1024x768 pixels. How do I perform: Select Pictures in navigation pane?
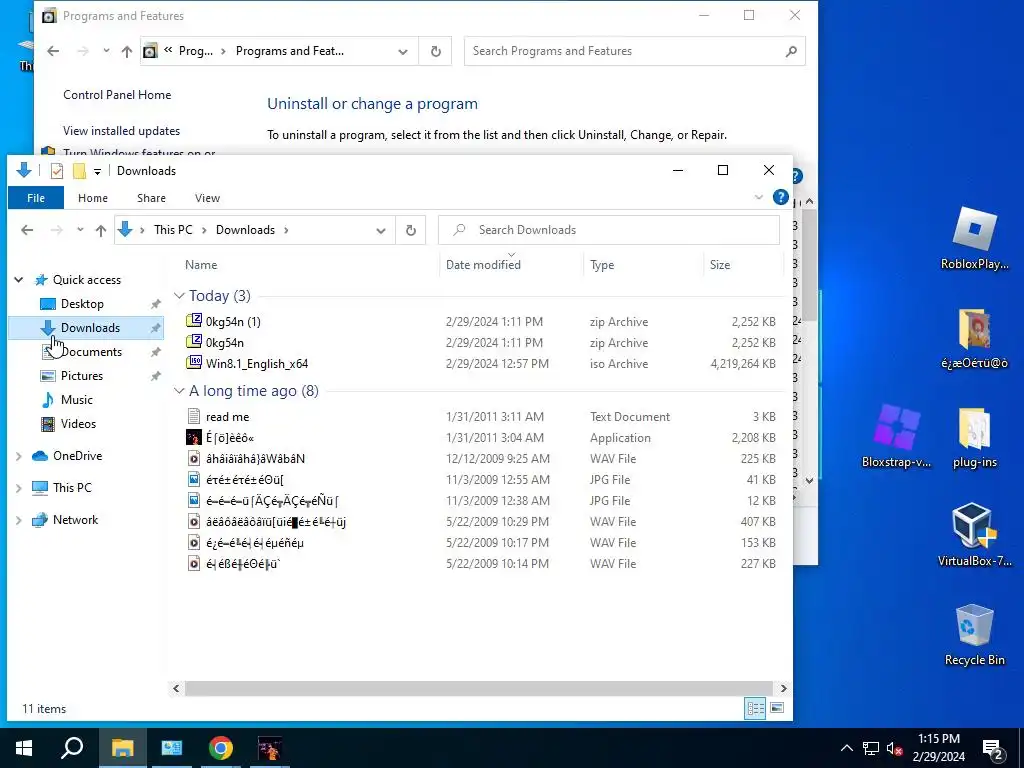tap(82, 376)
